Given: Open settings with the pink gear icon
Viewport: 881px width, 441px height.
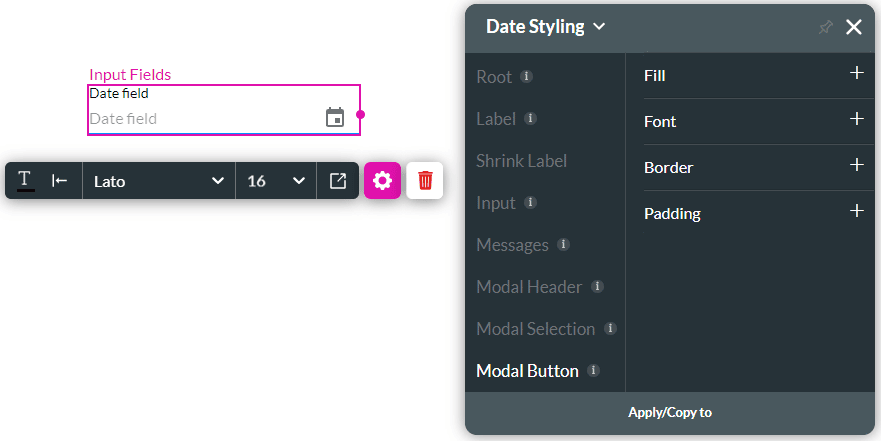Looking at the screenshot, I should pyautogui.click(x=382, y=181).
